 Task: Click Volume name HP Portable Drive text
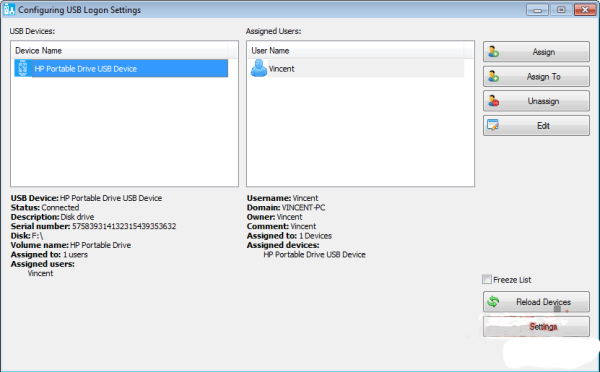tap(71, 245)
